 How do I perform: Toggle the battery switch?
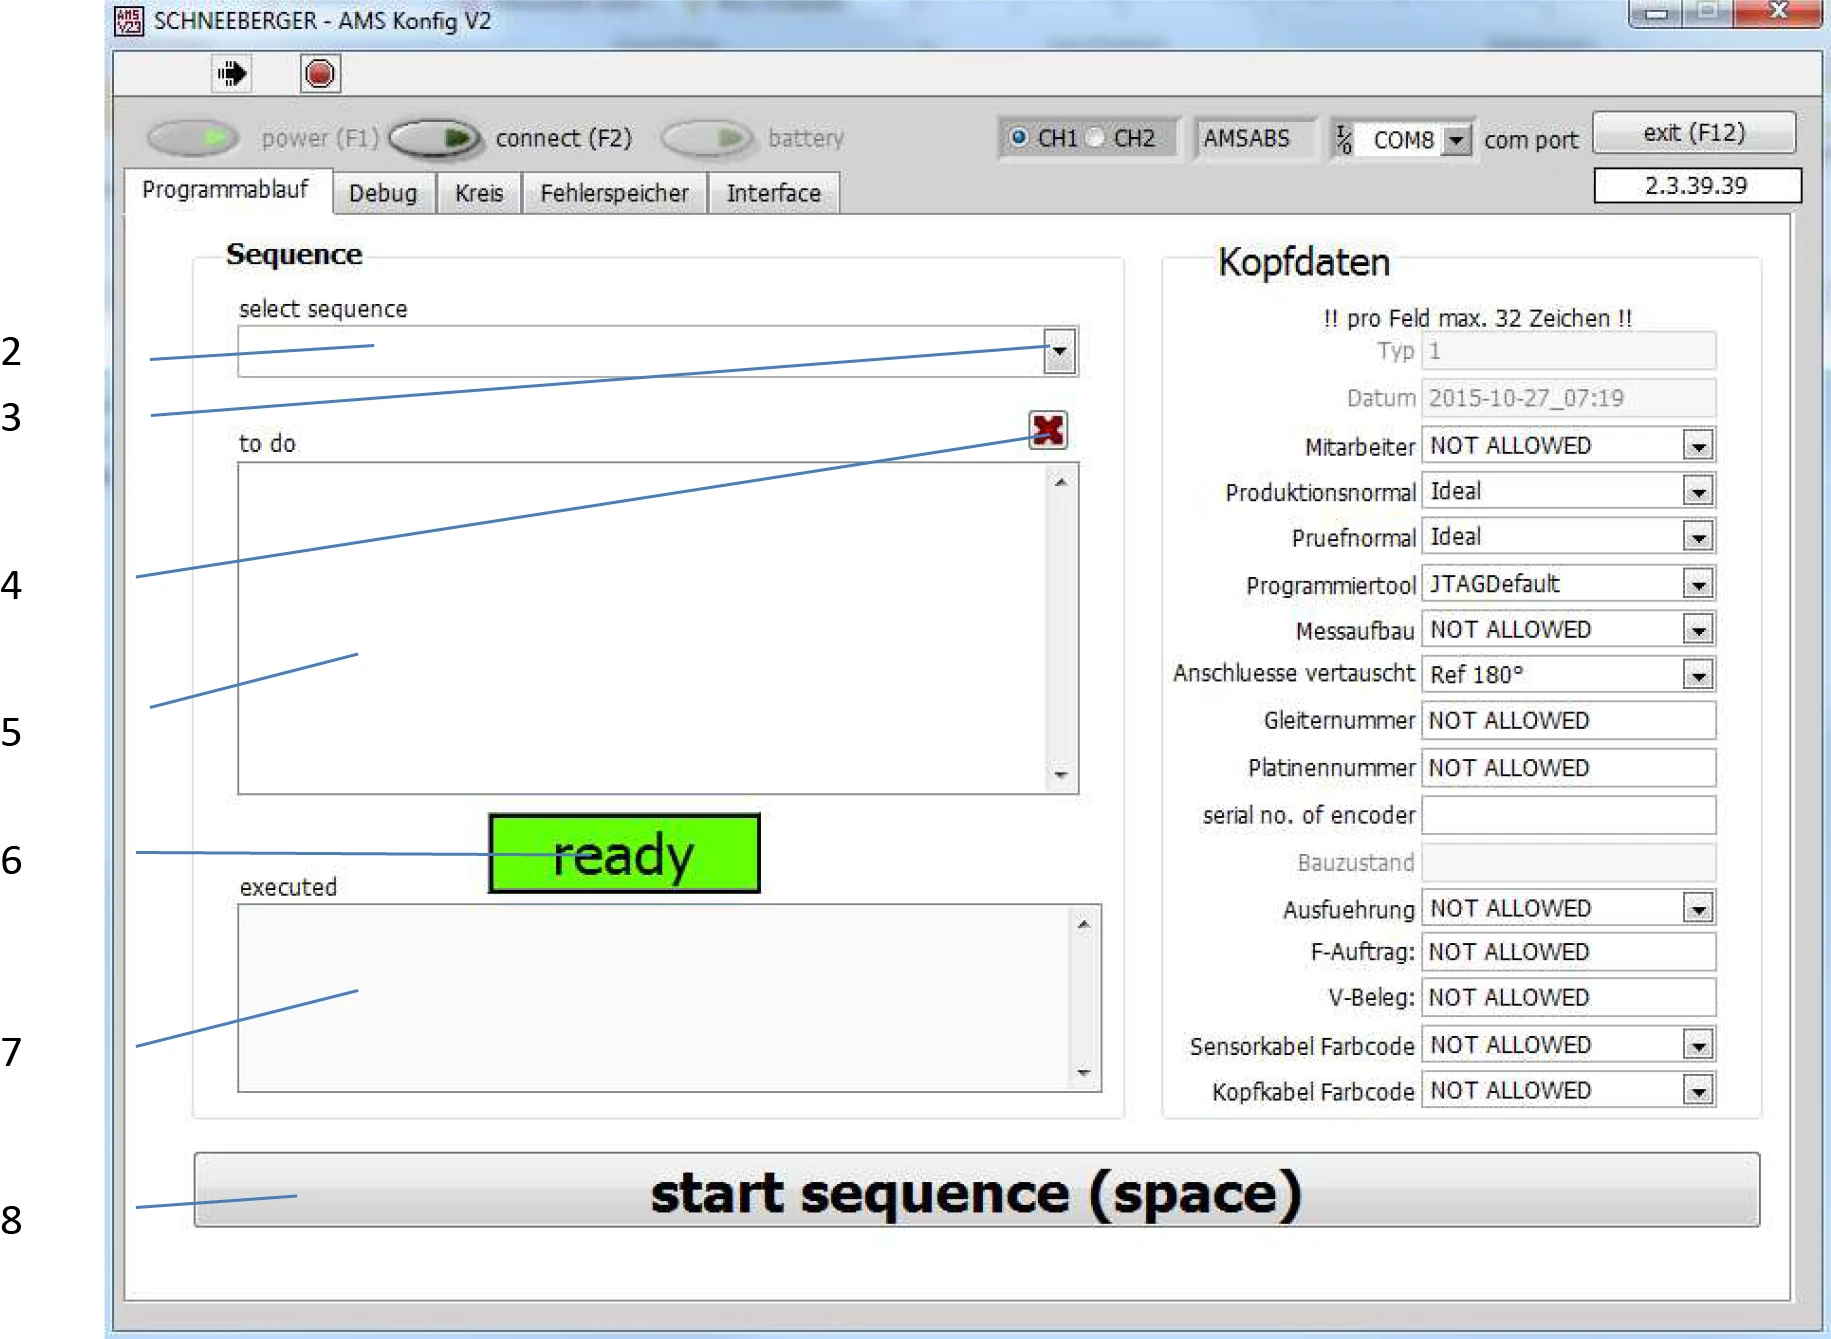(x=707, y=138)
